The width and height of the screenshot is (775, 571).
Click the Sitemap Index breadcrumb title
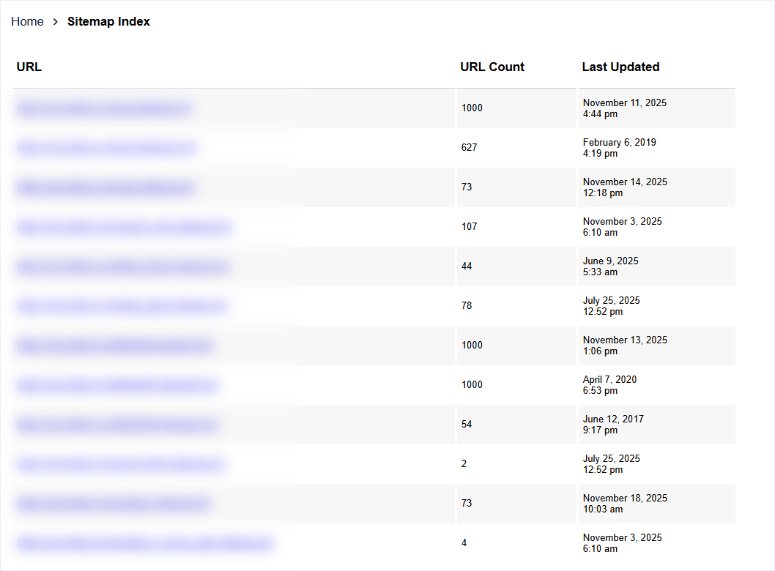coord(108,22)
